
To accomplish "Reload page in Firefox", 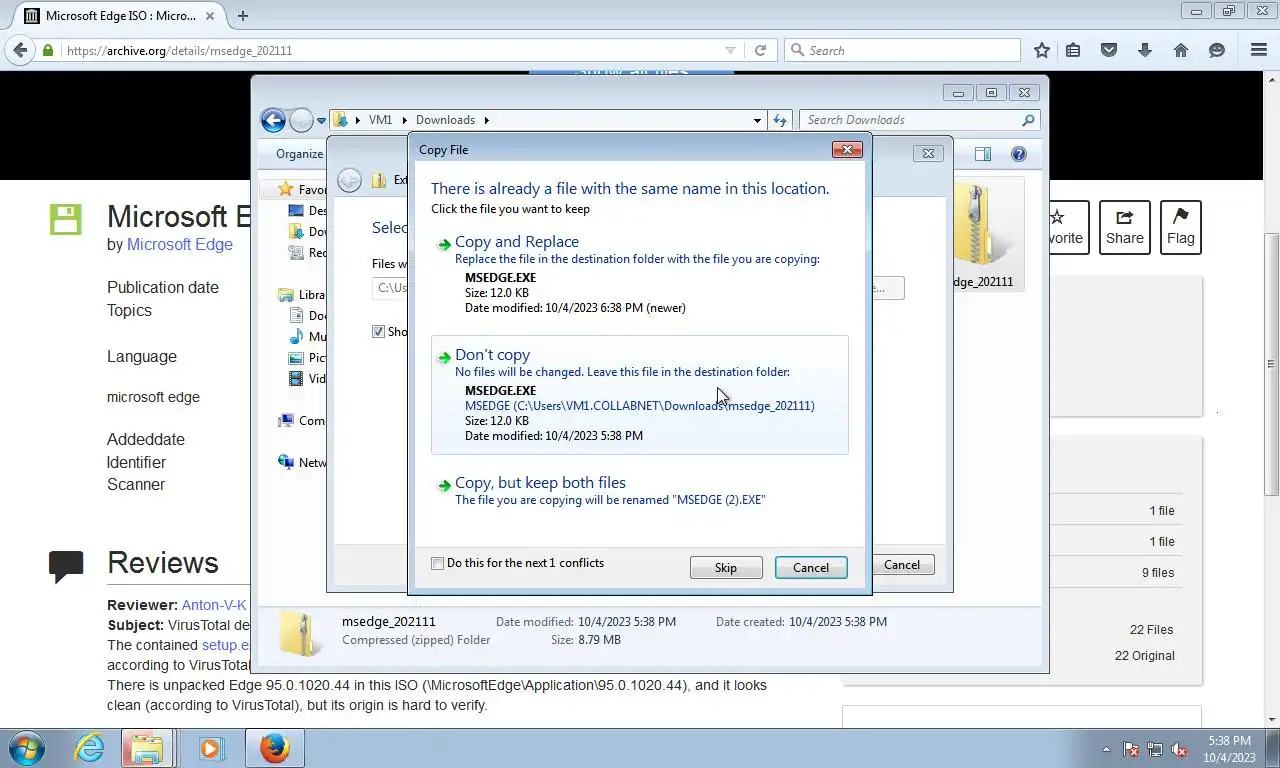I will (x=761, y=50).
